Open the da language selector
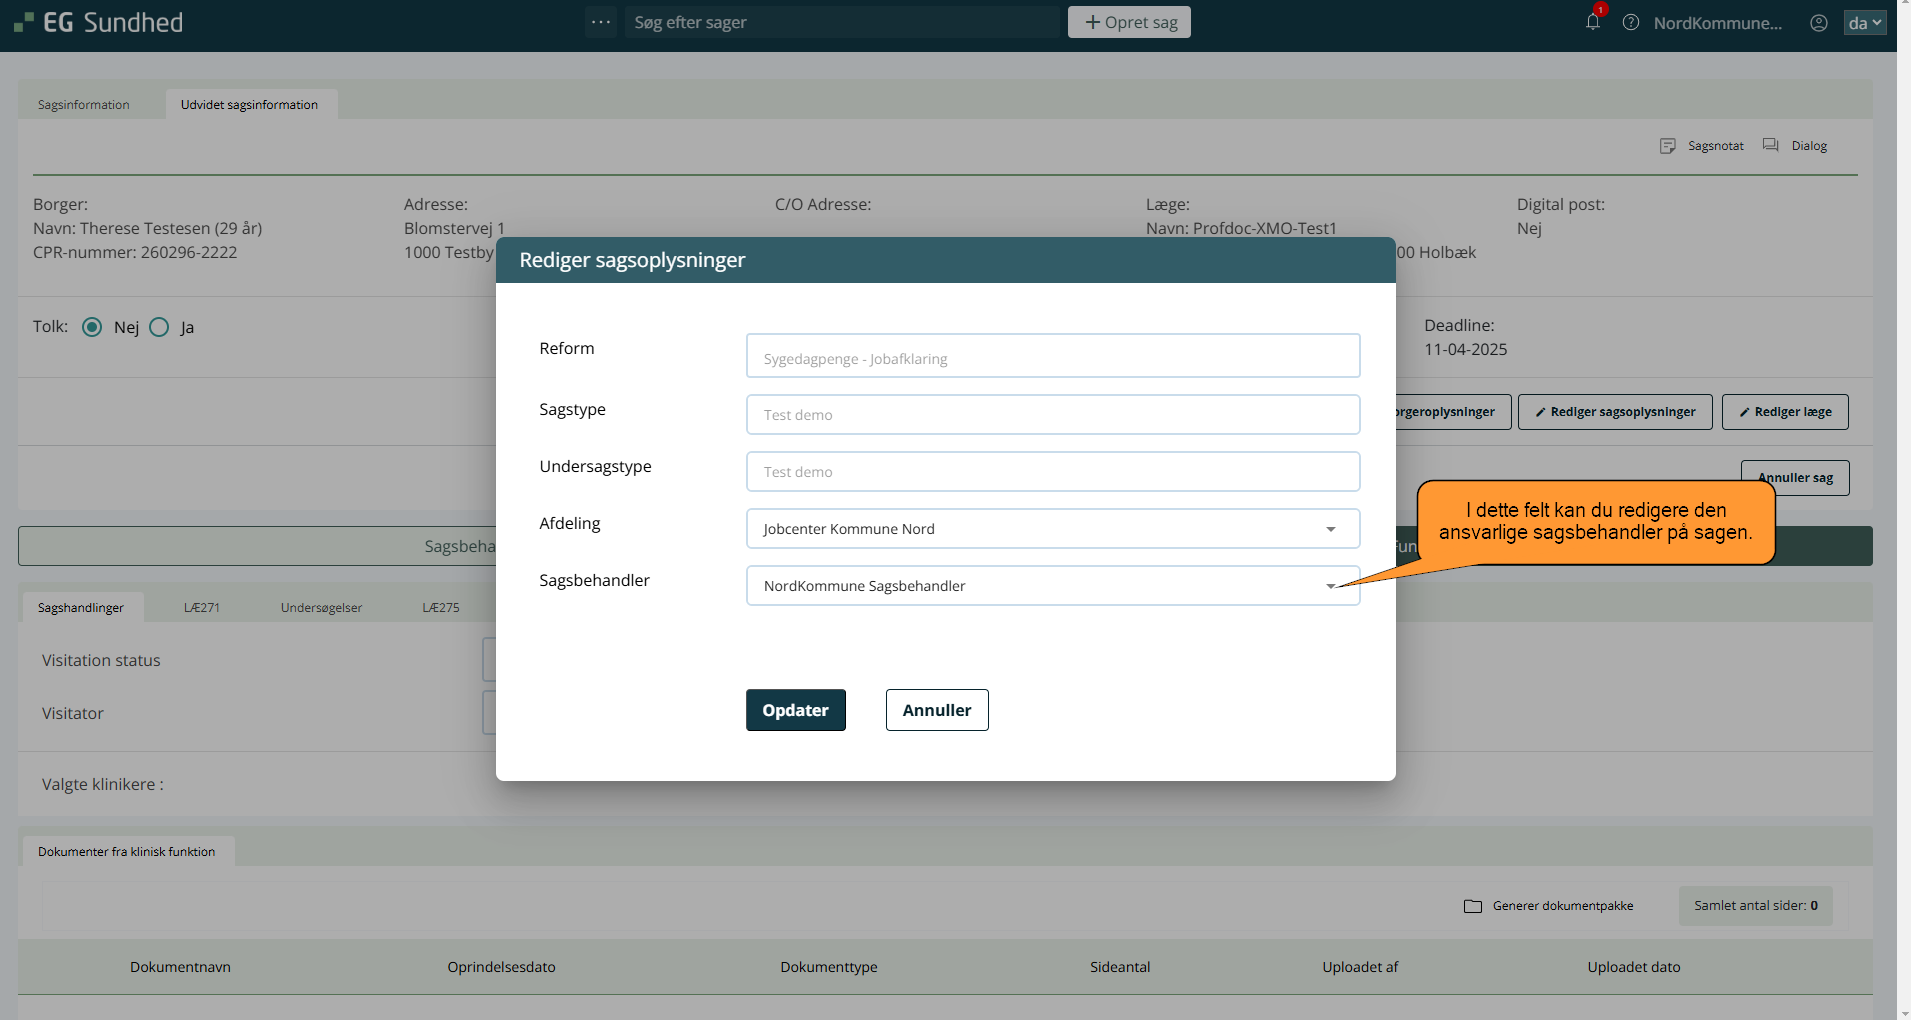Screen dimensions: 1911x1020 click(x=1864, y=22)
